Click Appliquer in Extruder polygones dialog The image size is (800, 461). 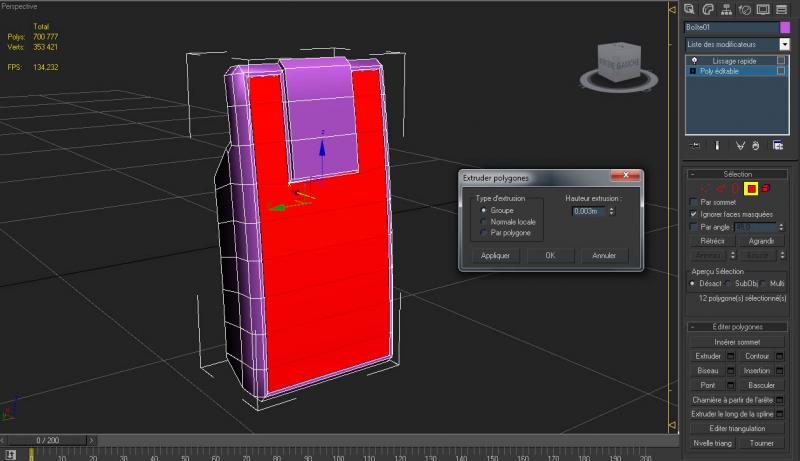495,255
